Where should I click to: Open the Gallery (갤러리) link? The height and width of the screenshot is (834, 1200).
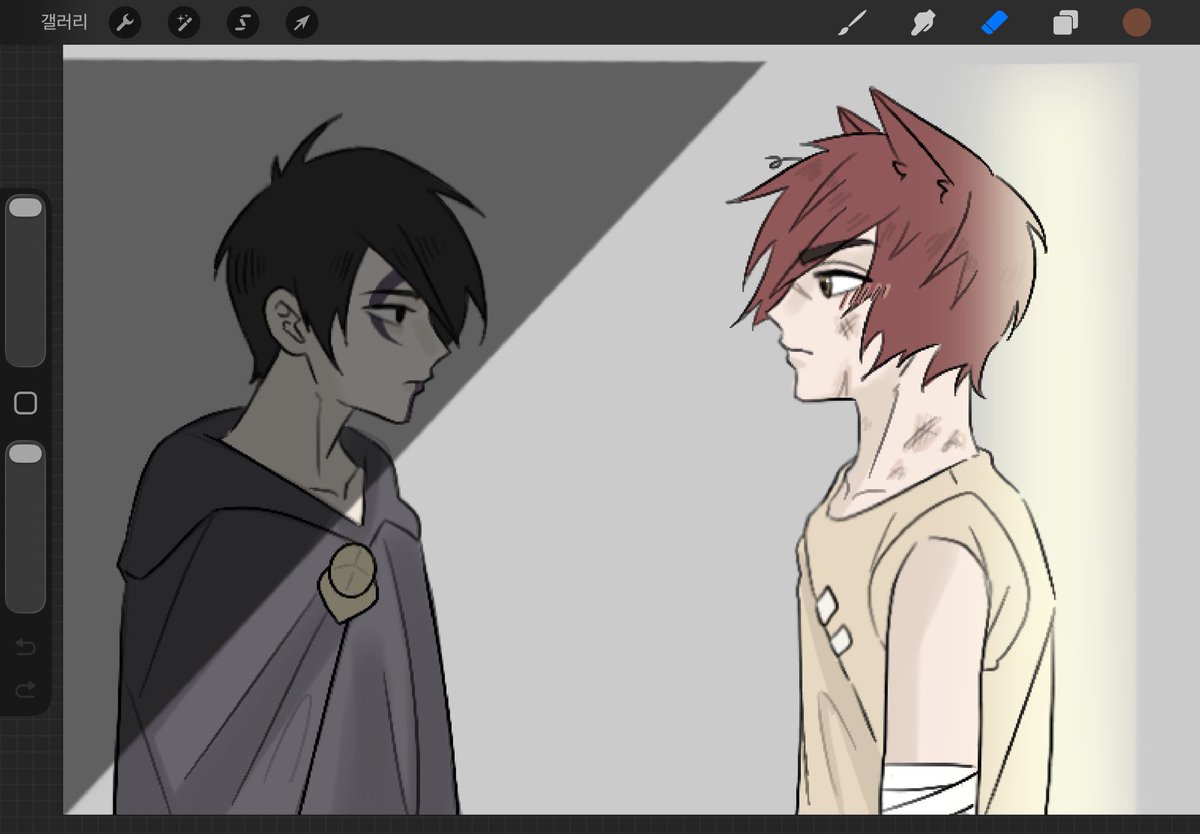click(64, 22)
